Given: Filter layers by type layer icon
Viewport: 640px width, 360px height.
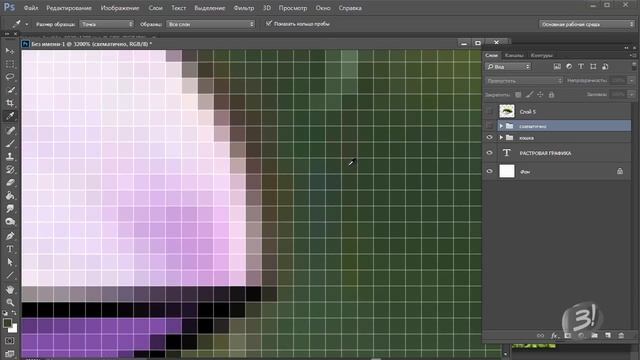Looking at the screenshot, I should [x=581, y=67].
